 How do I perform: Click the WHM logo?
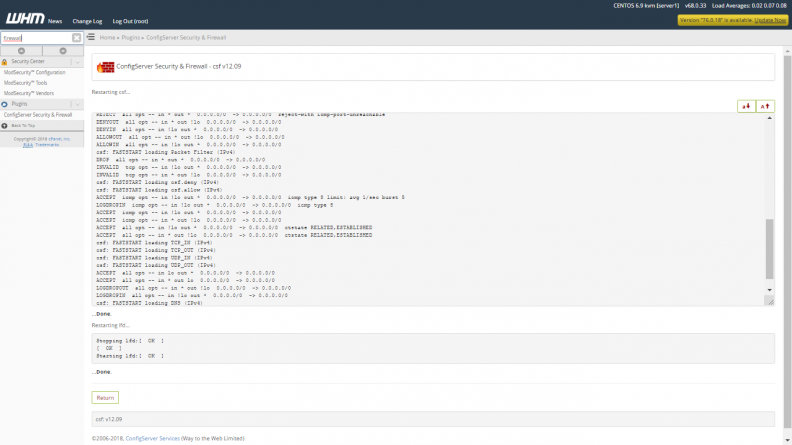[x=25, y=19]
